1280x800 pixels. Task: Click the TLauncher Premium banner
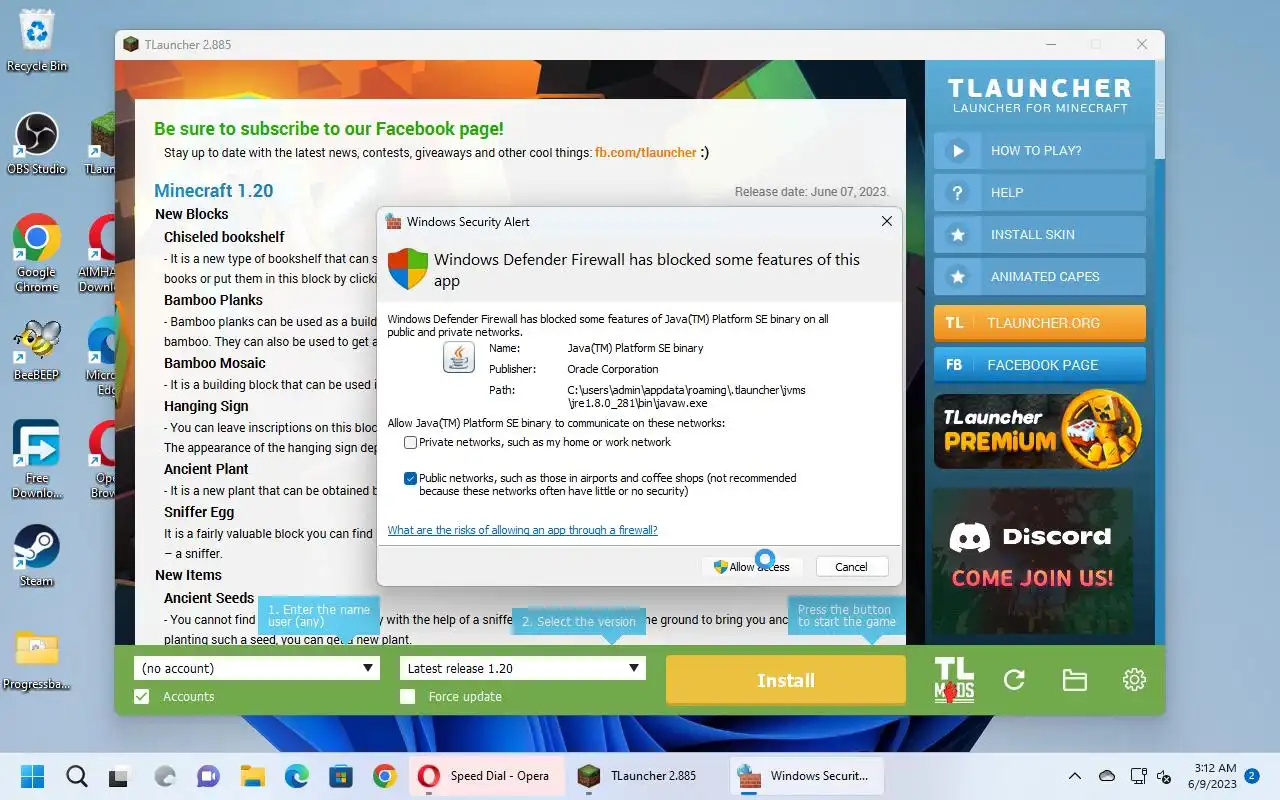[1038, 430]
